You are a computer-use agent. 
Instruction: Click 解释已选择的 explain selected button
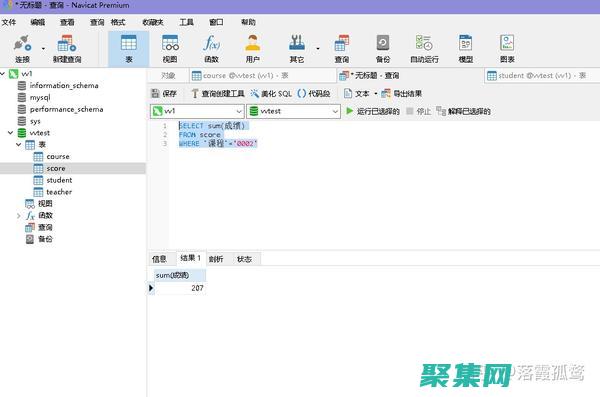coord(463,111)
